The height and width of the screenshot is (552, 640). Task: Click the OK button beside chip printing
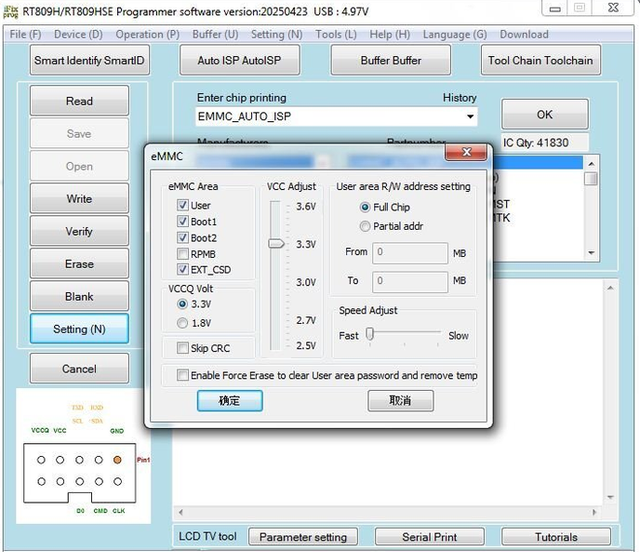(545, 114)
